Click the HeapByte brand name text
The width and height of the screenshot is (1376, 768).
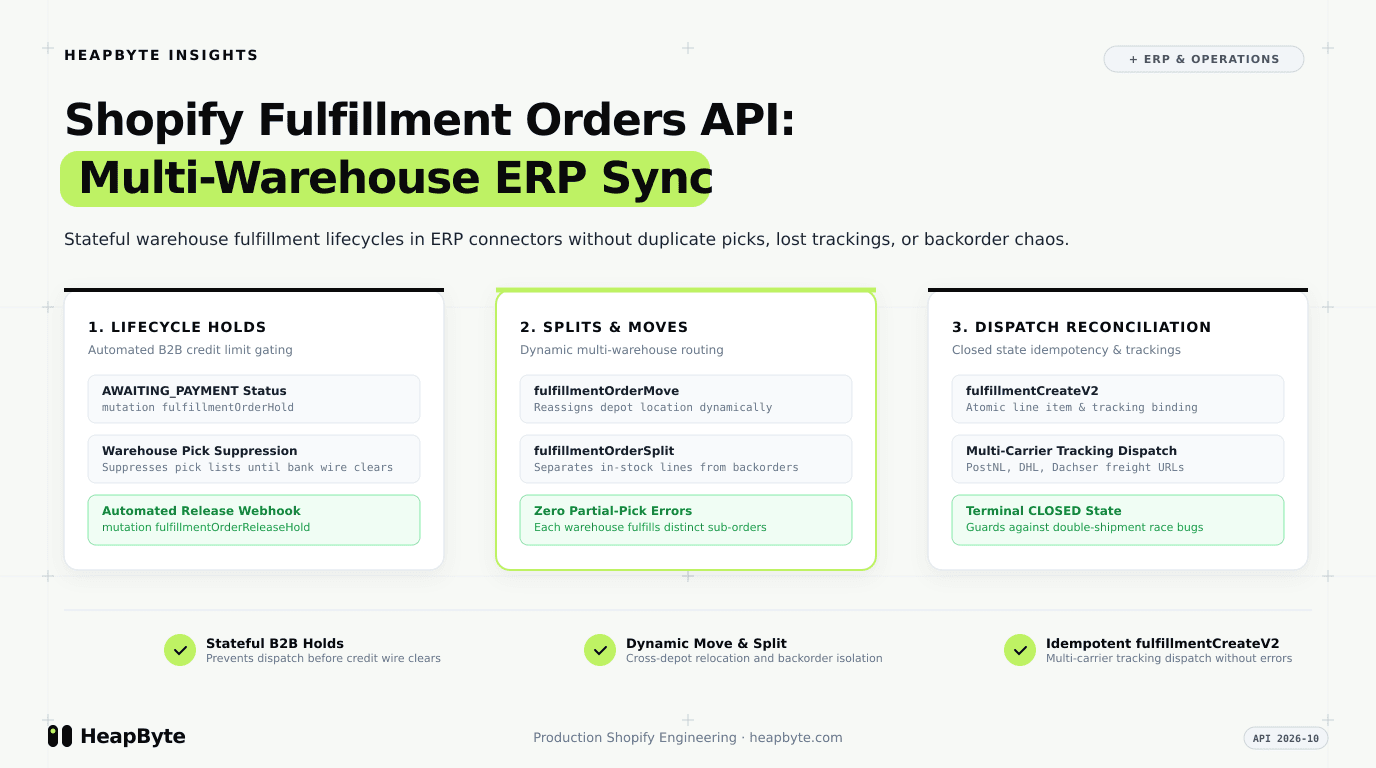[x=133, y=737]
